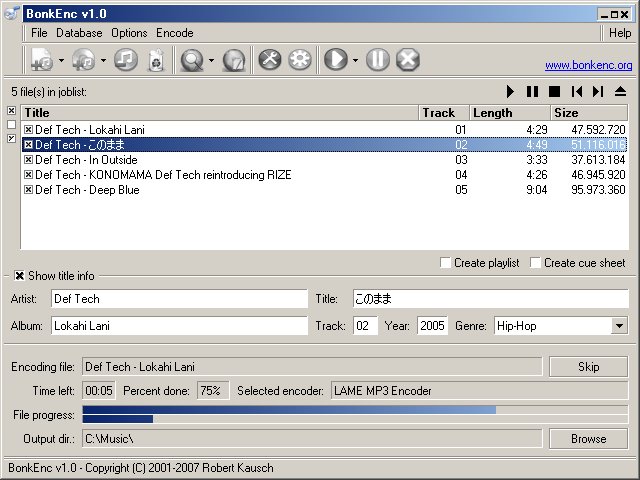The width and height of the screenshot is (640, 480).
Task: Click the Track number field 02
Action: pos(365,326)
